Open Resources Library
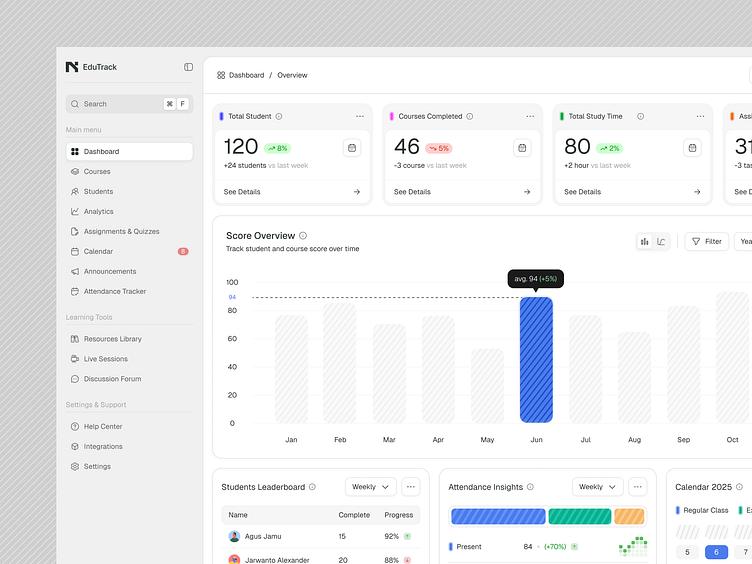The width and height of the screenshot is (752, 564). tap(129, 339)
